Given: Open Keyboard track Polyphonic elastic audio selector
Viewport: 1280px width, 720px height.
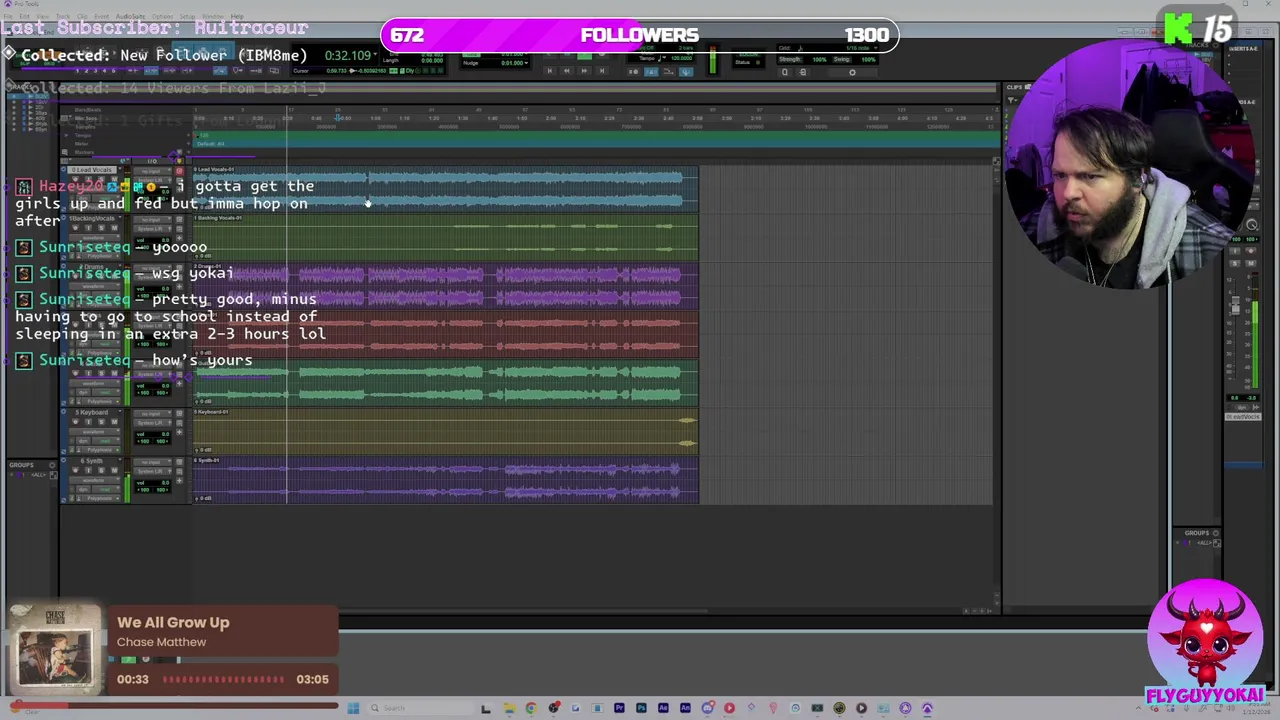Looking at the screenshot, I should tap(101, 450).
